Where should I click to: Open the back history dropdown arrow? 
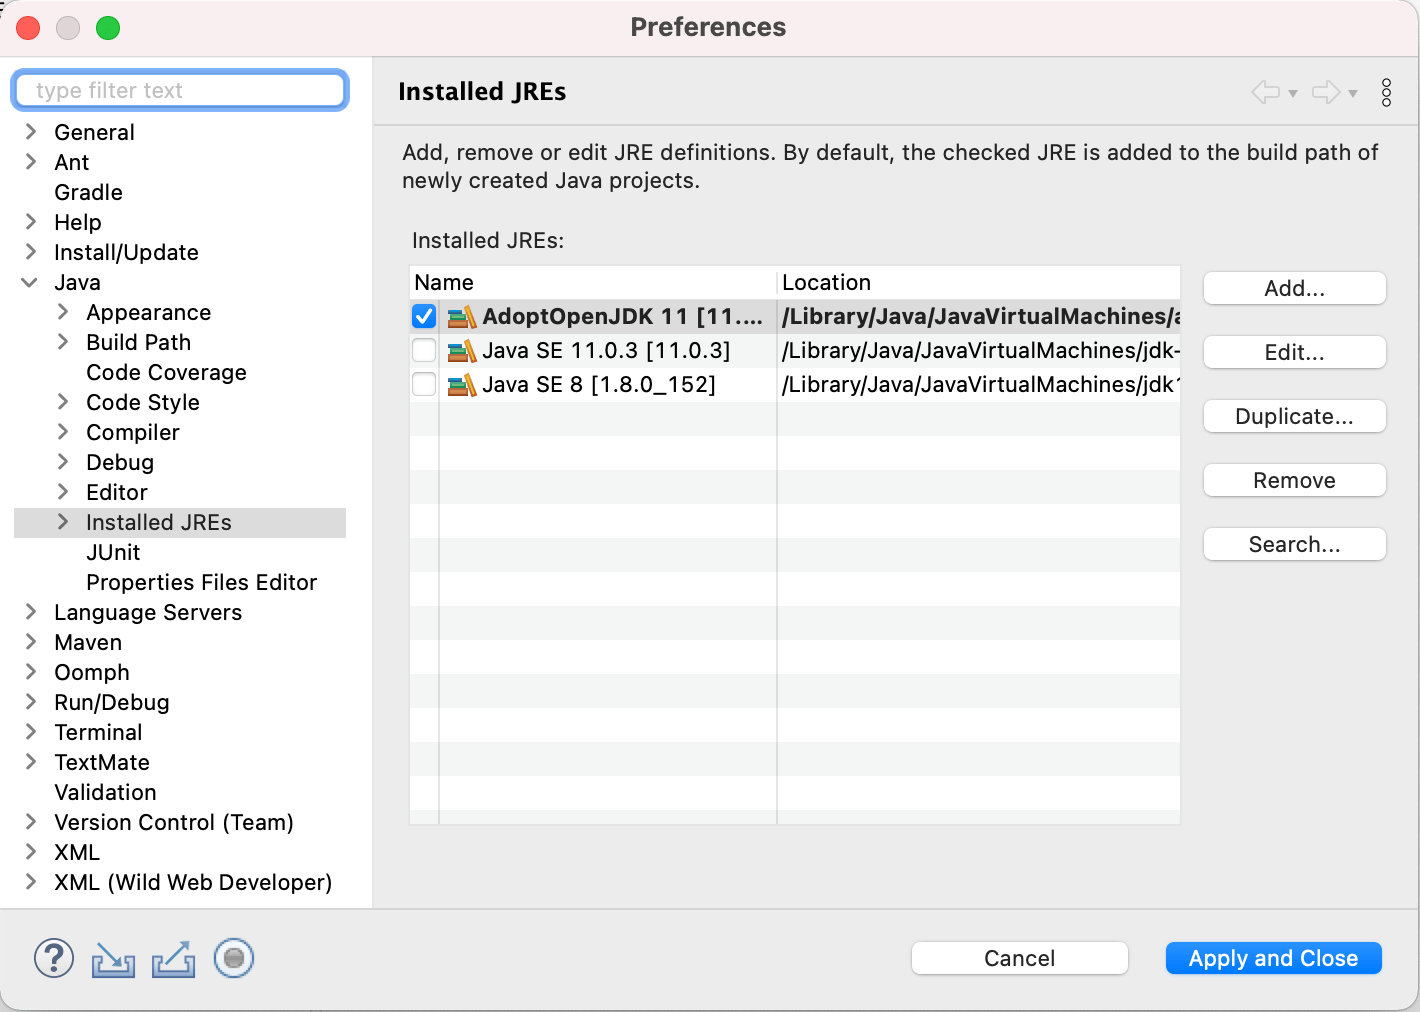pyautogui.click(x=1293, y=94)
